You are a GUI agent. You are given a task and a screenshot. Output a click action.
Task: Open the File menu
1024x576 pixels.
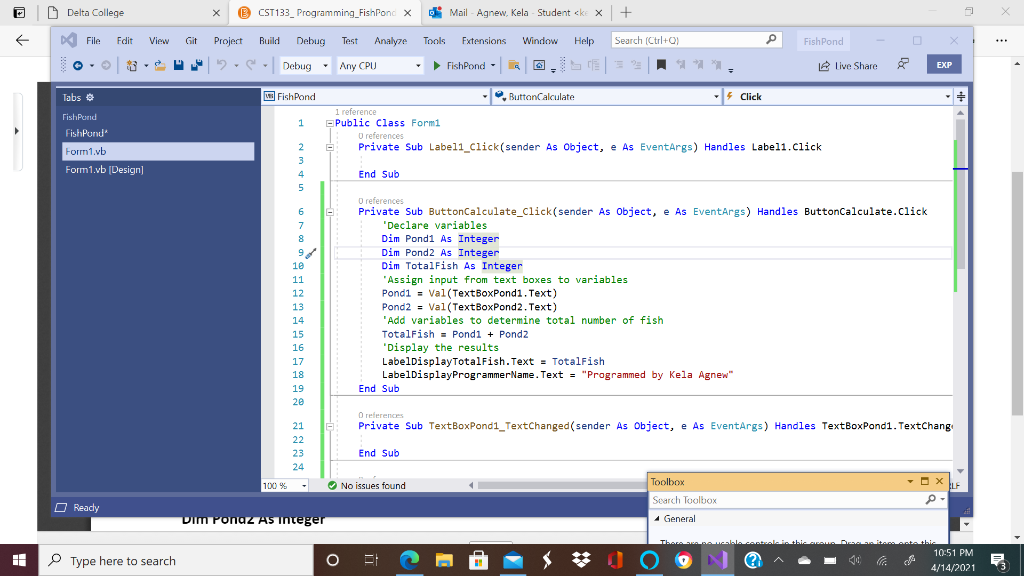pos(93,40)
